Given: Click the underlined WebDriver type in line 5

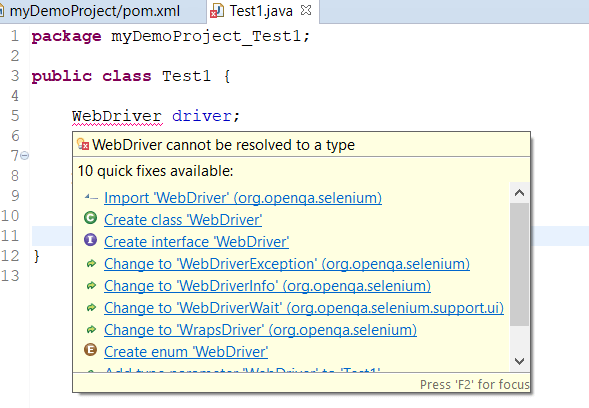Looking at the screenshot, I should [x=117, y=116].
